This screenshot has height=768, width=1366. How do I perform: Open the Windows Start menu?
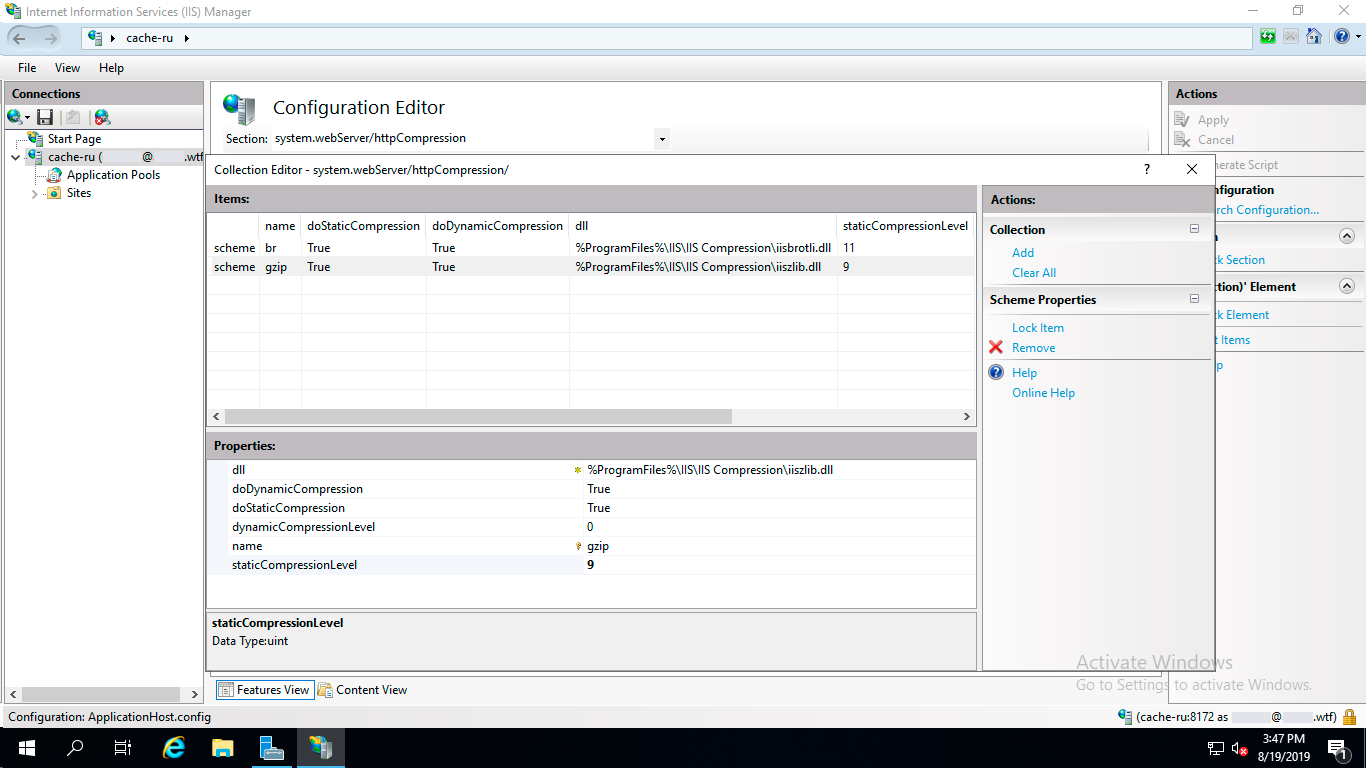26,748
